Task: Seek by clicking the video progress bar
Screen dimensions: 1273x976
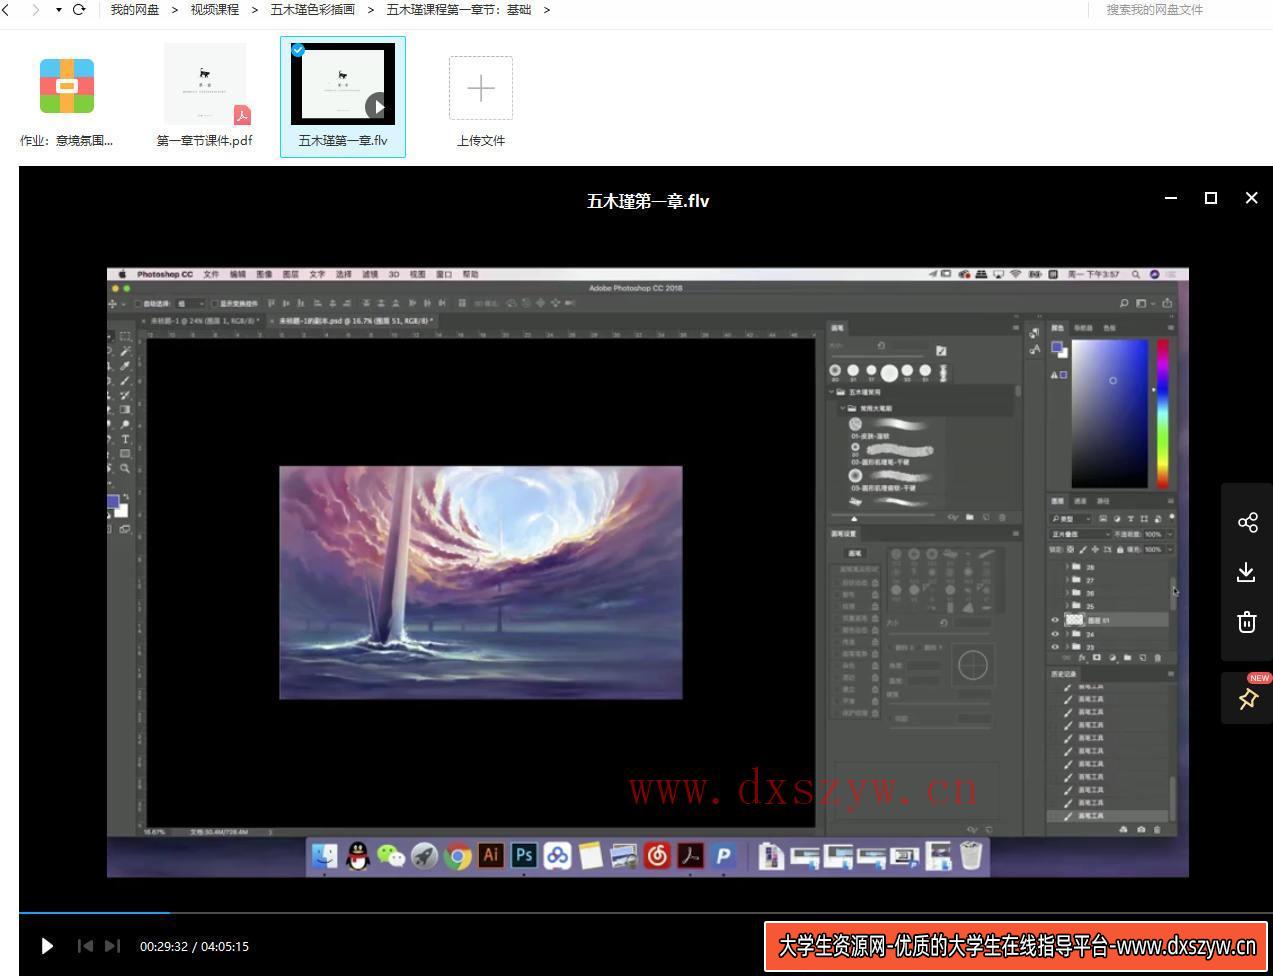Action: 646,913
